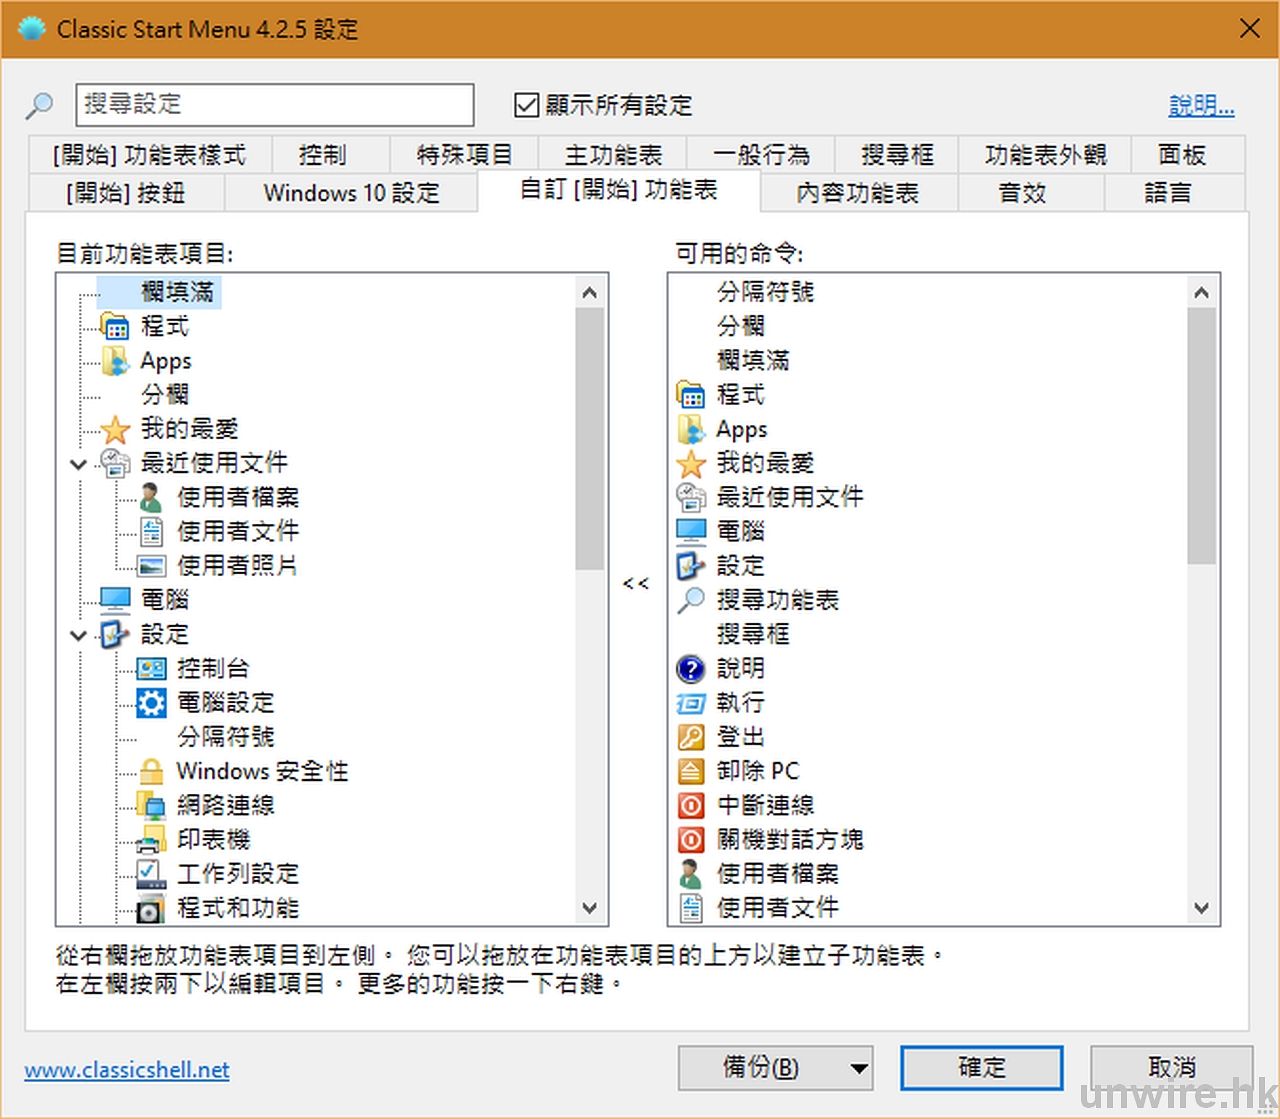1280x1119 pixels.
Task: Select the 說明 help icon in available commands
Action: tap(691, 669)
